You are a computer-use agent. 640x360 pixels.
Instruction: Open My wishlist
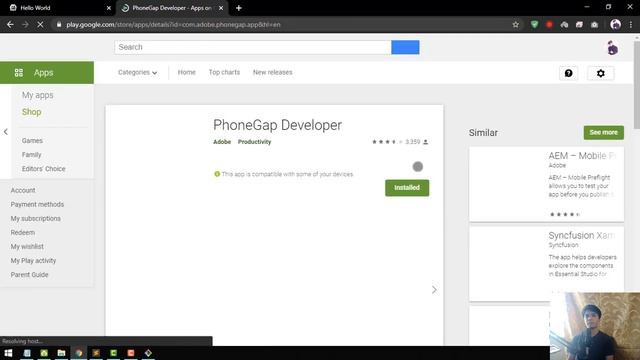27,247
